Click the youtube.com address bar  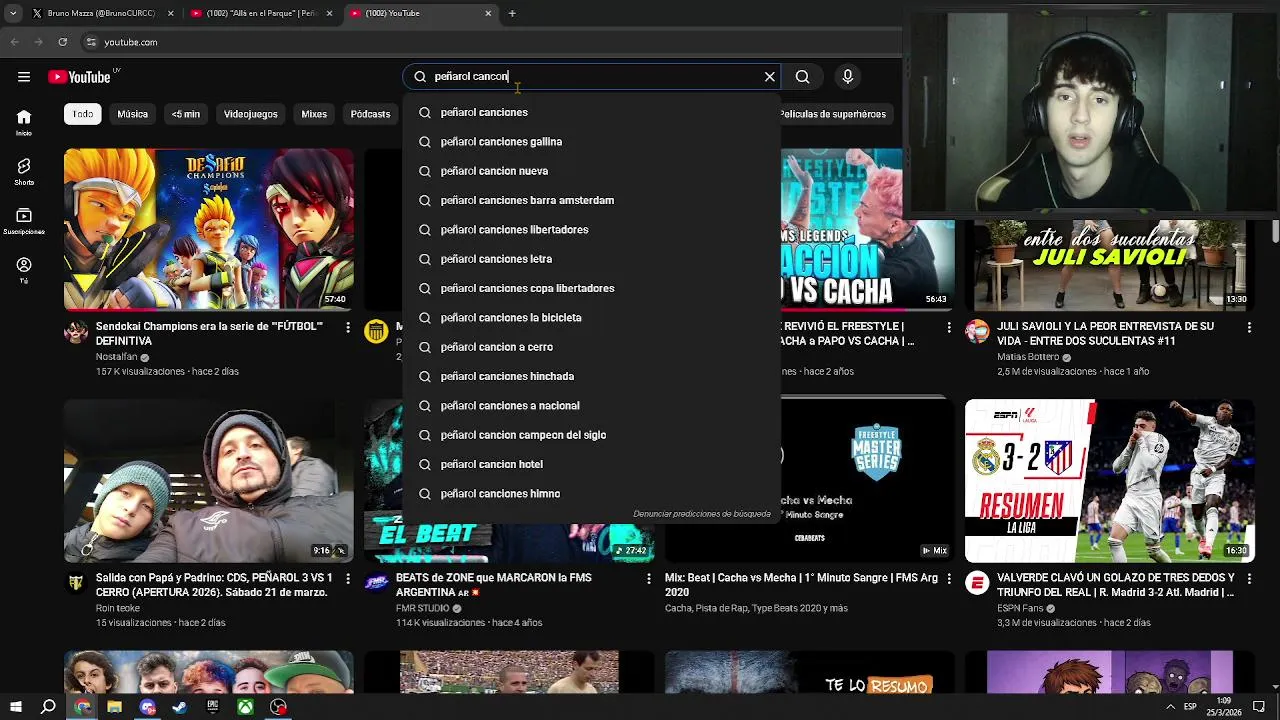click(490, 42)
